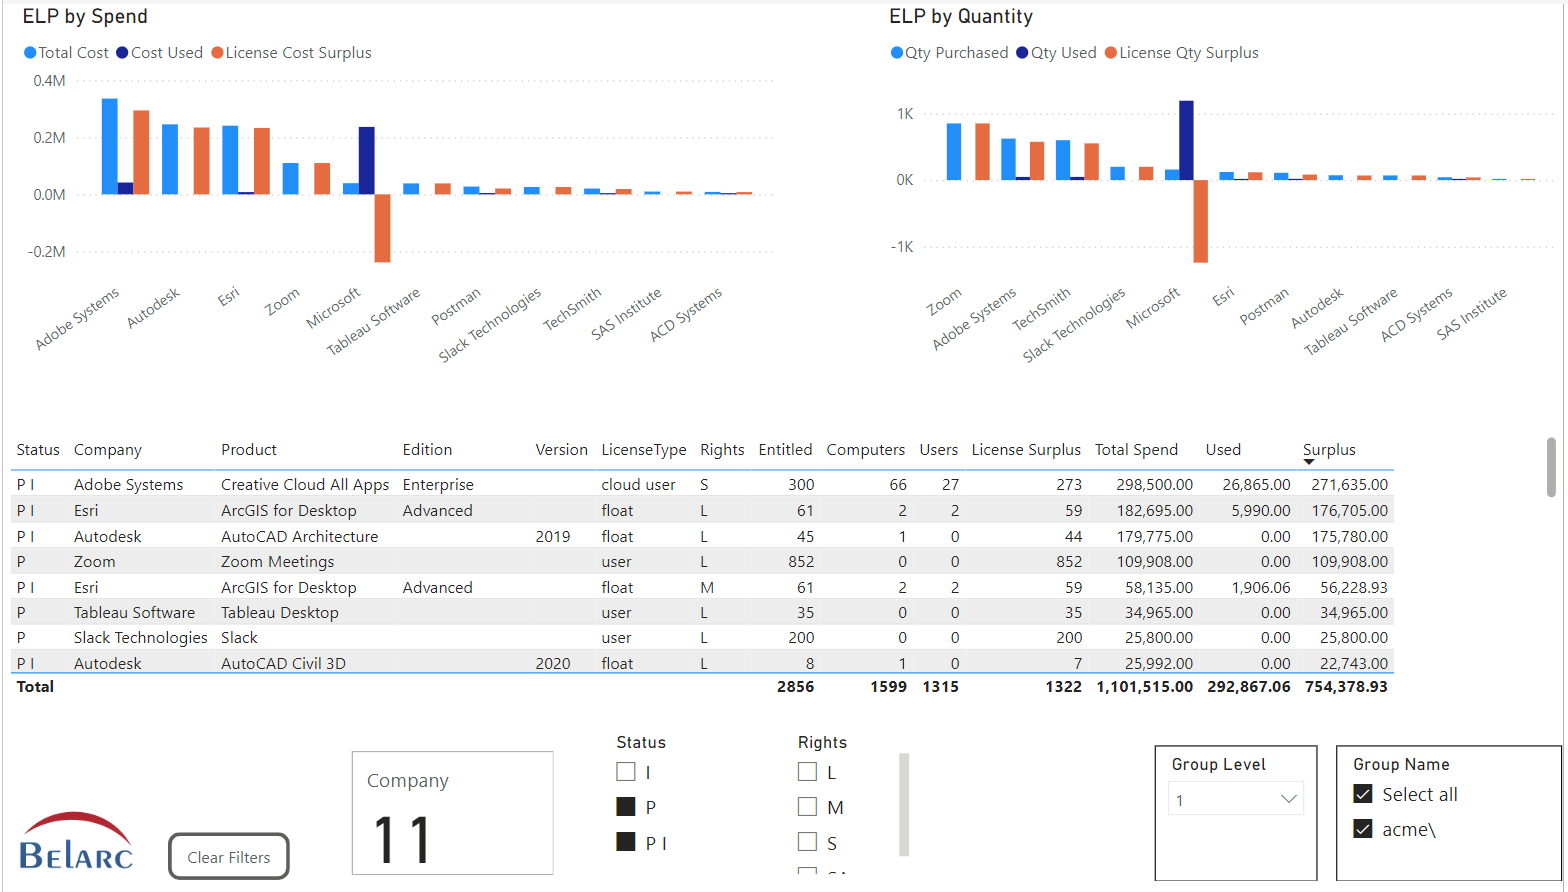Uncheck the Select all group checkbox
Screen dimensions: 1568x892
[x=1363, y=794]
